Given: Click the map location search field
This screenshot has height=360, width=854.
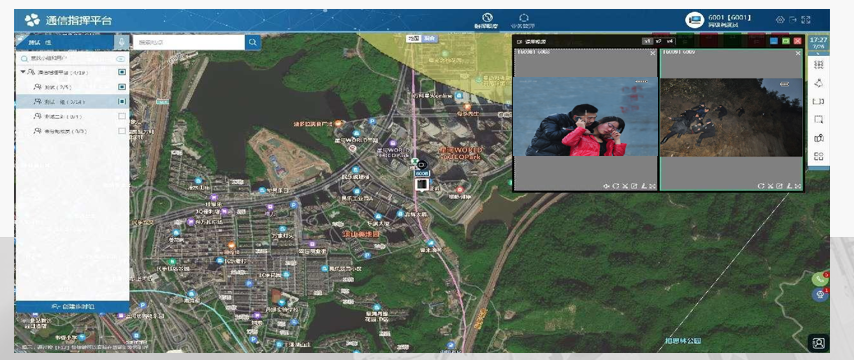Looking at the screenshot, I should pos(189,42).
